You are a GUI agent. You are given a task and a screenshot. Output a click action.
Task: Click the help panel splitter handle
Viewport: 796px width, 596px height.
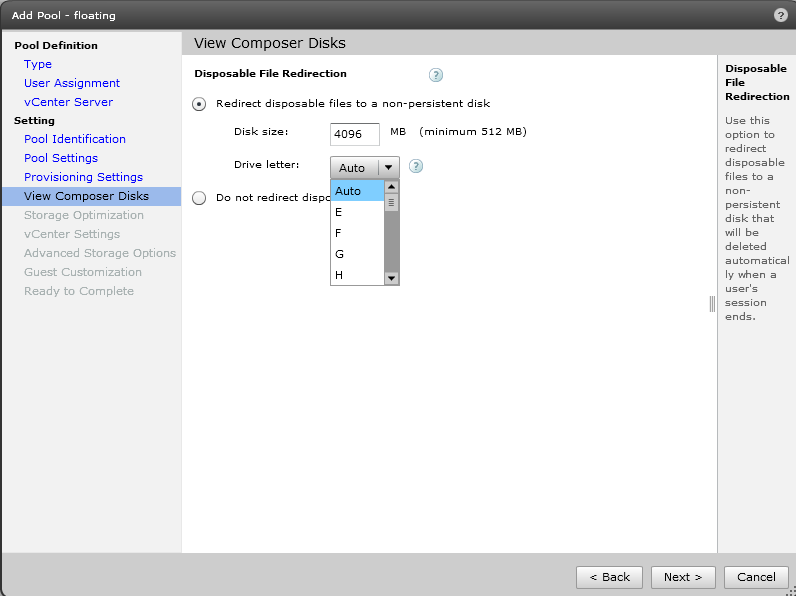click(712, 304)
